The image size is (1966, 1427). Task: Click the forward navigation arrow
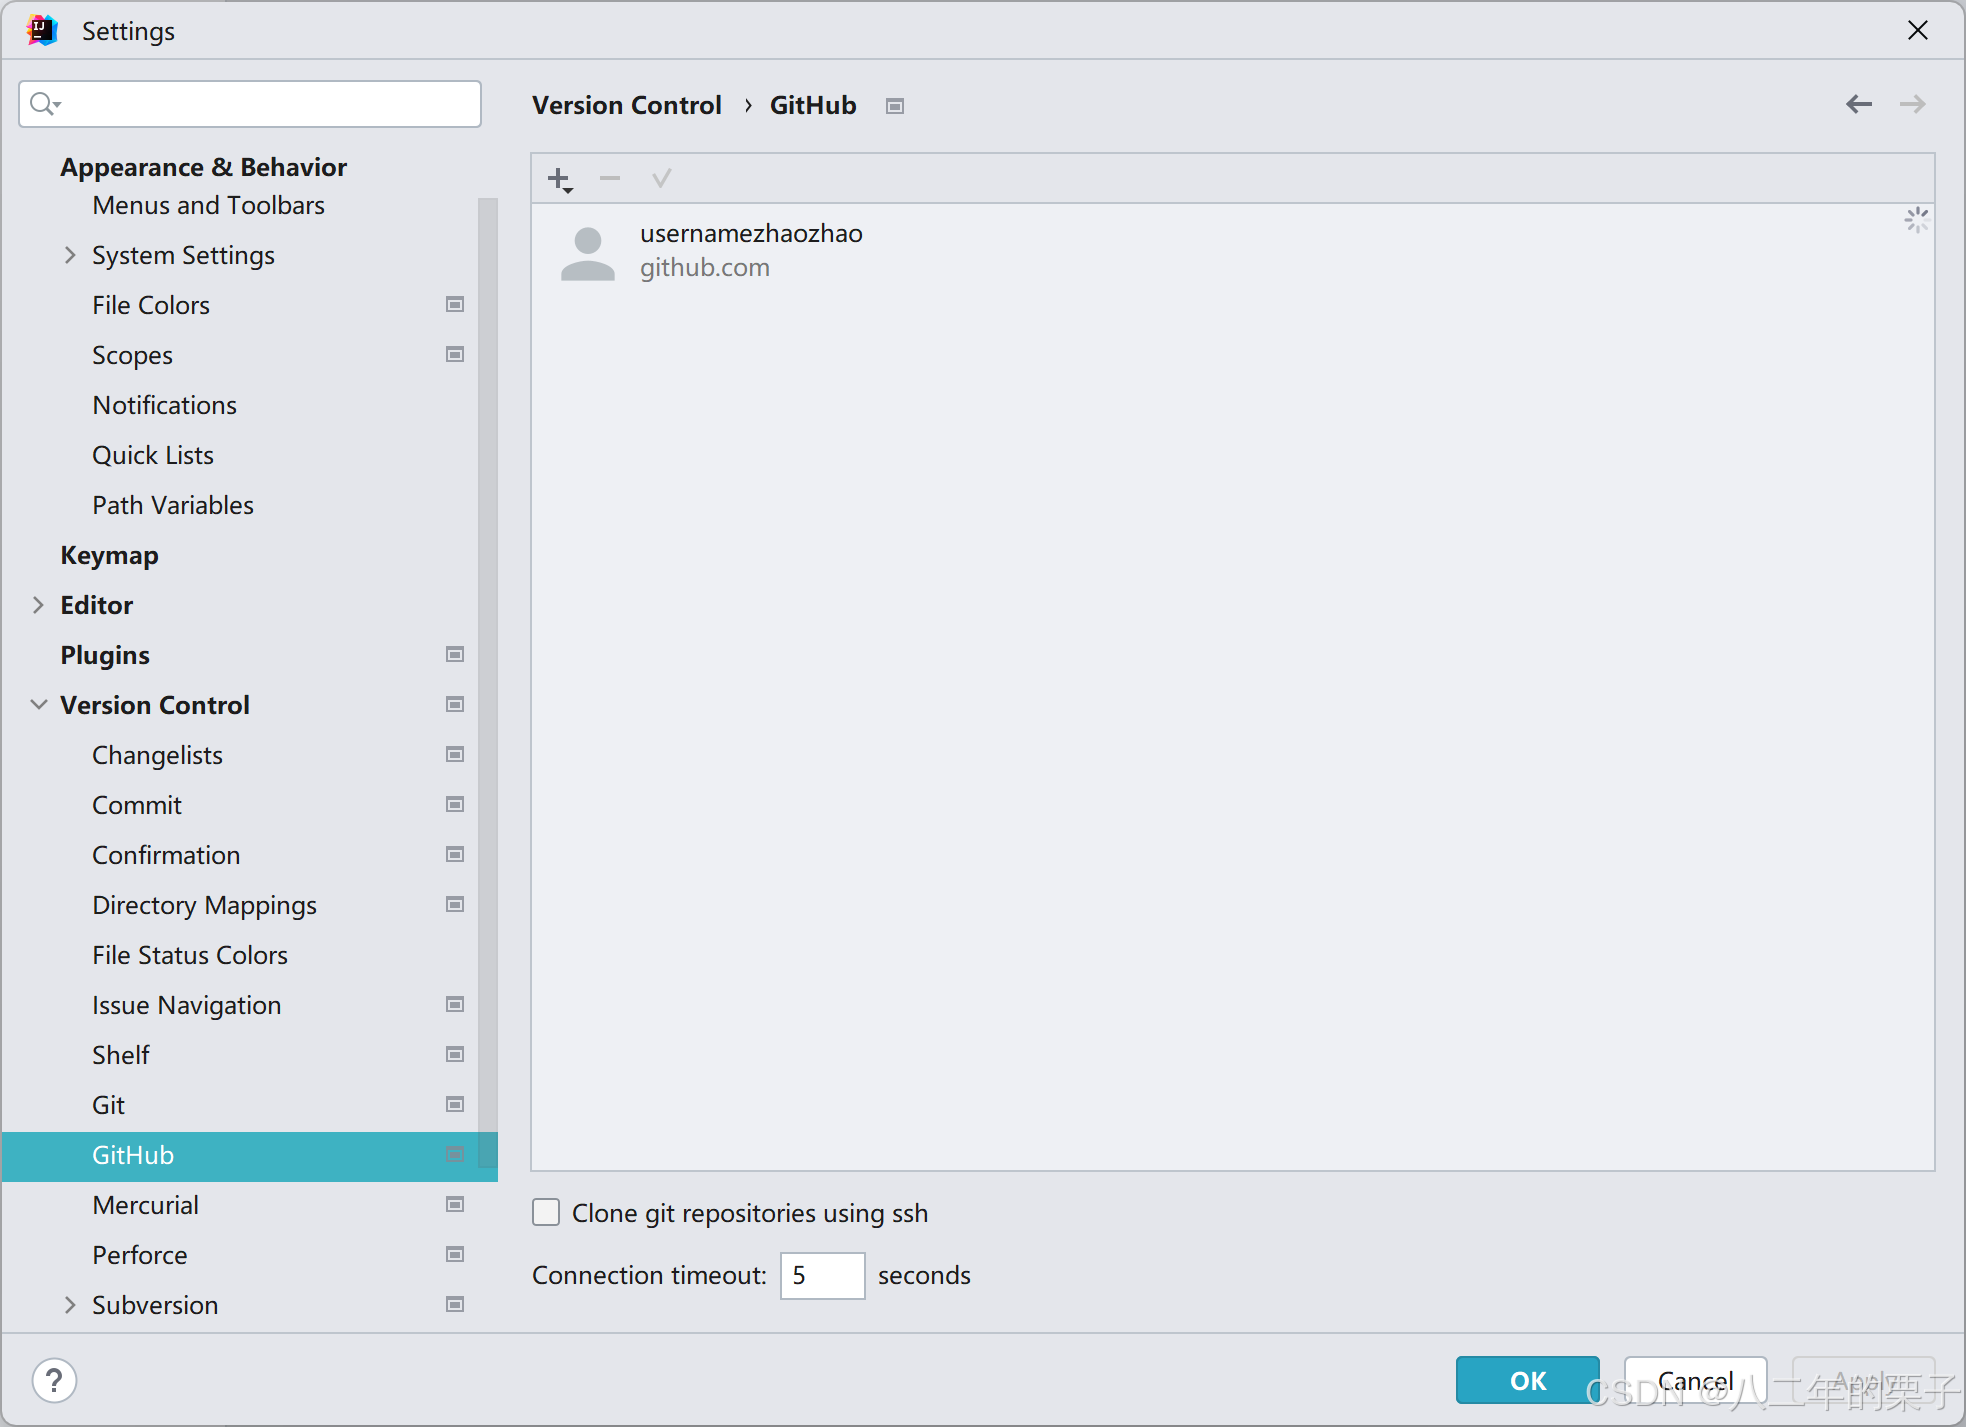[x=1912, y=104]
